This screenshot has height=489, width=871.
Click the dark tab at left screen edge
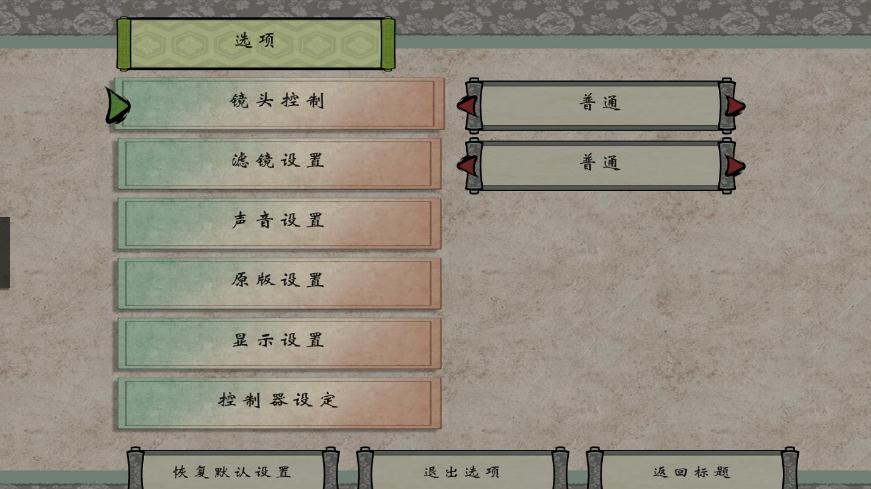coord(5,253)
